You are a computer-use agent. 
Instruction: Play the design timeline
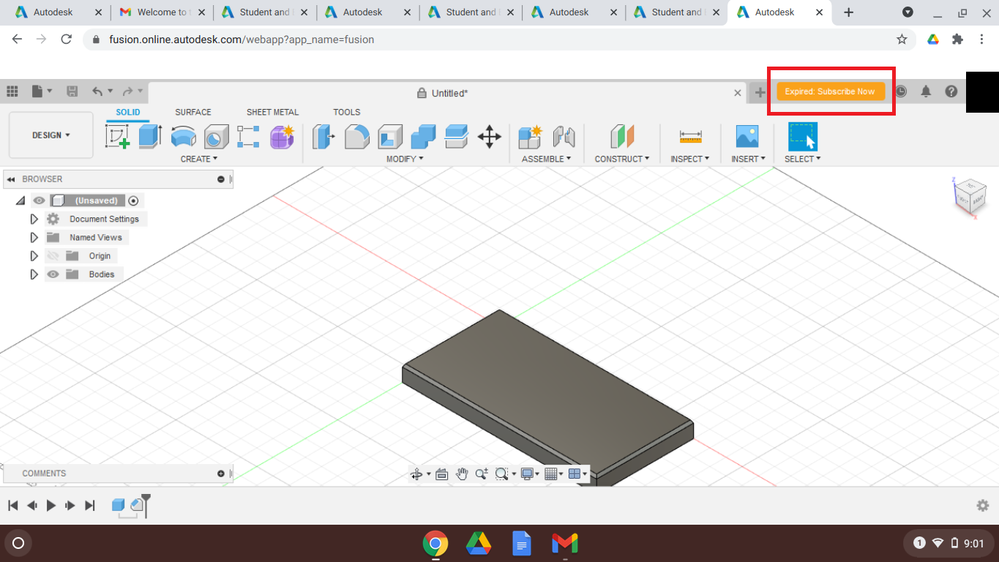51,505
